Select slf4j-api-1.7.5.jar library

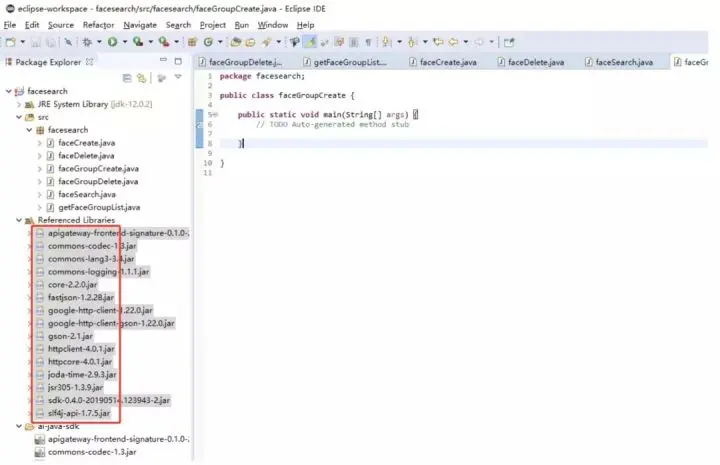(x=79, y=413)
